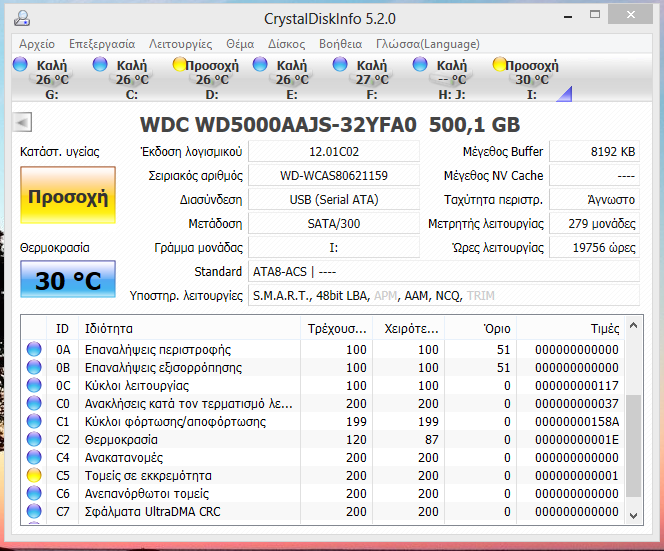Go to previous disk with left arrow

22,123
